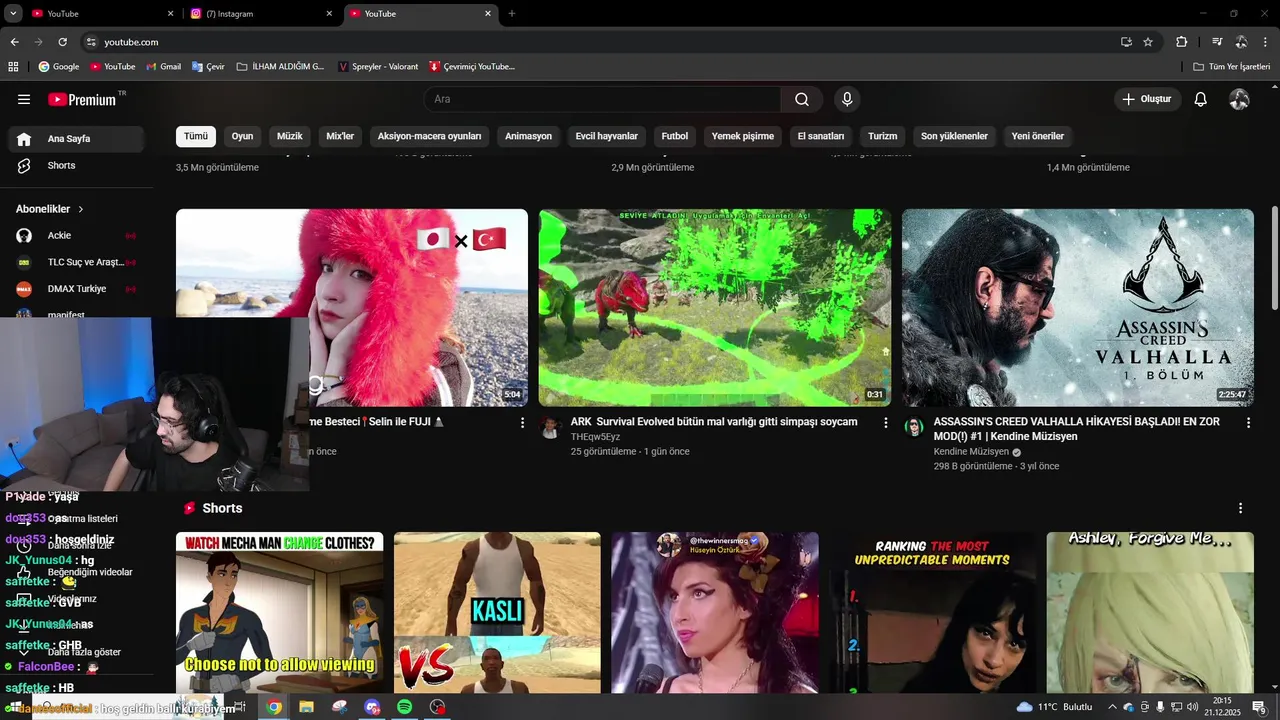Open the Chrome three-dot menu

pyautogui.click(x=1266, y=42)
